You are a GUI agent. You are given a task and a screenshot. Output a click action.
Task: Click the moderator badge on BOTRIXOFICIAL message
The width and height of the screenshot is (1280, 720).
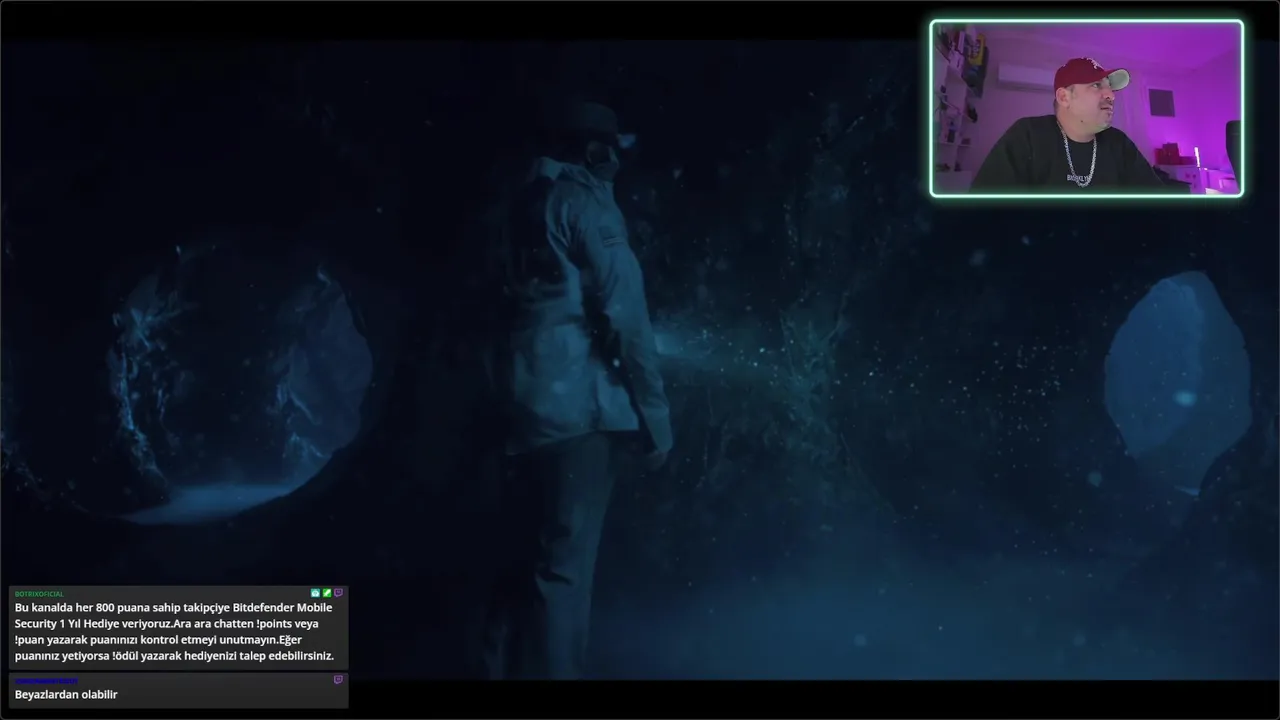315,593
